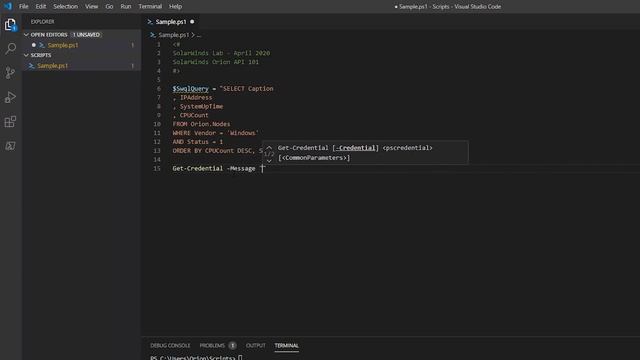Open the Terminal menu
The image size is (640, 360).
pos(150,7)
